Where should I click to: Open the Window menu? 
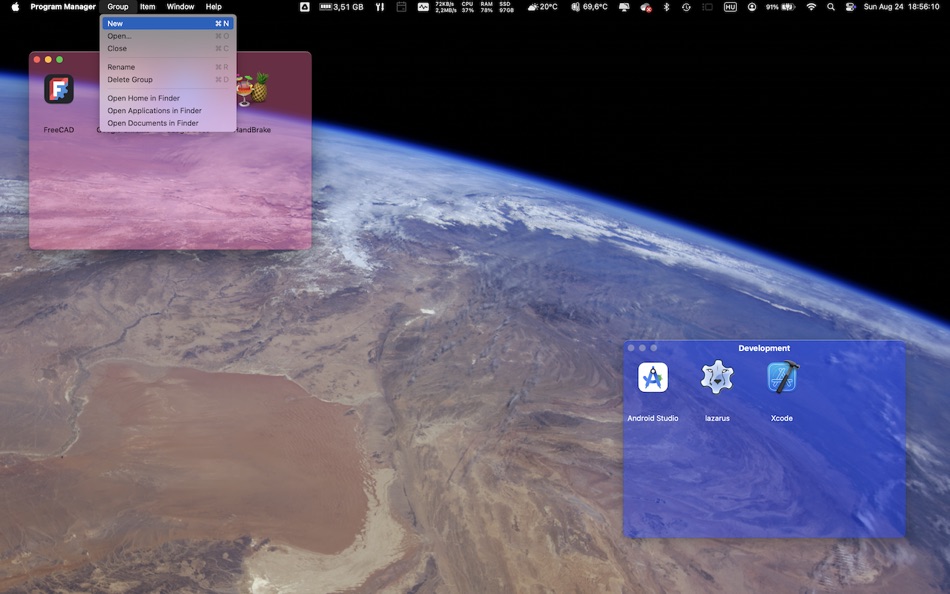pos(181,7)
